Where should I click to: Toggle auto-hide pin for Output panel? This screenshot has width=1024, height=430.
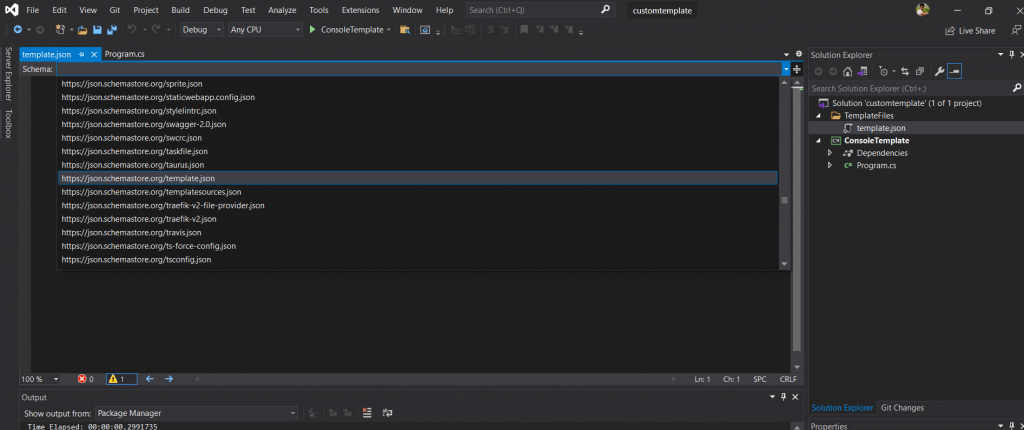(784, 397)
